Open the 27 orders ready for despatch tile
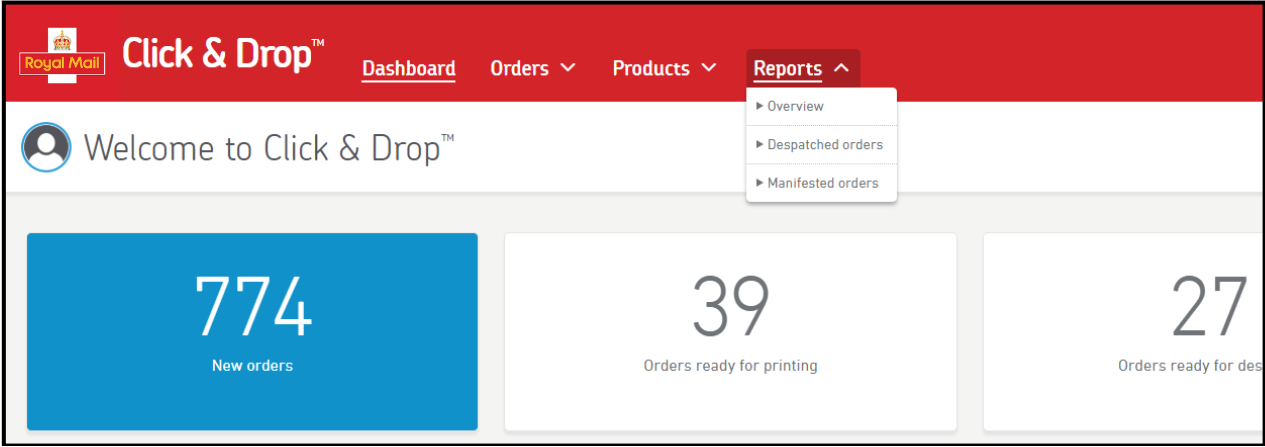The image size is (1265, 447). tap(1123, 331)
